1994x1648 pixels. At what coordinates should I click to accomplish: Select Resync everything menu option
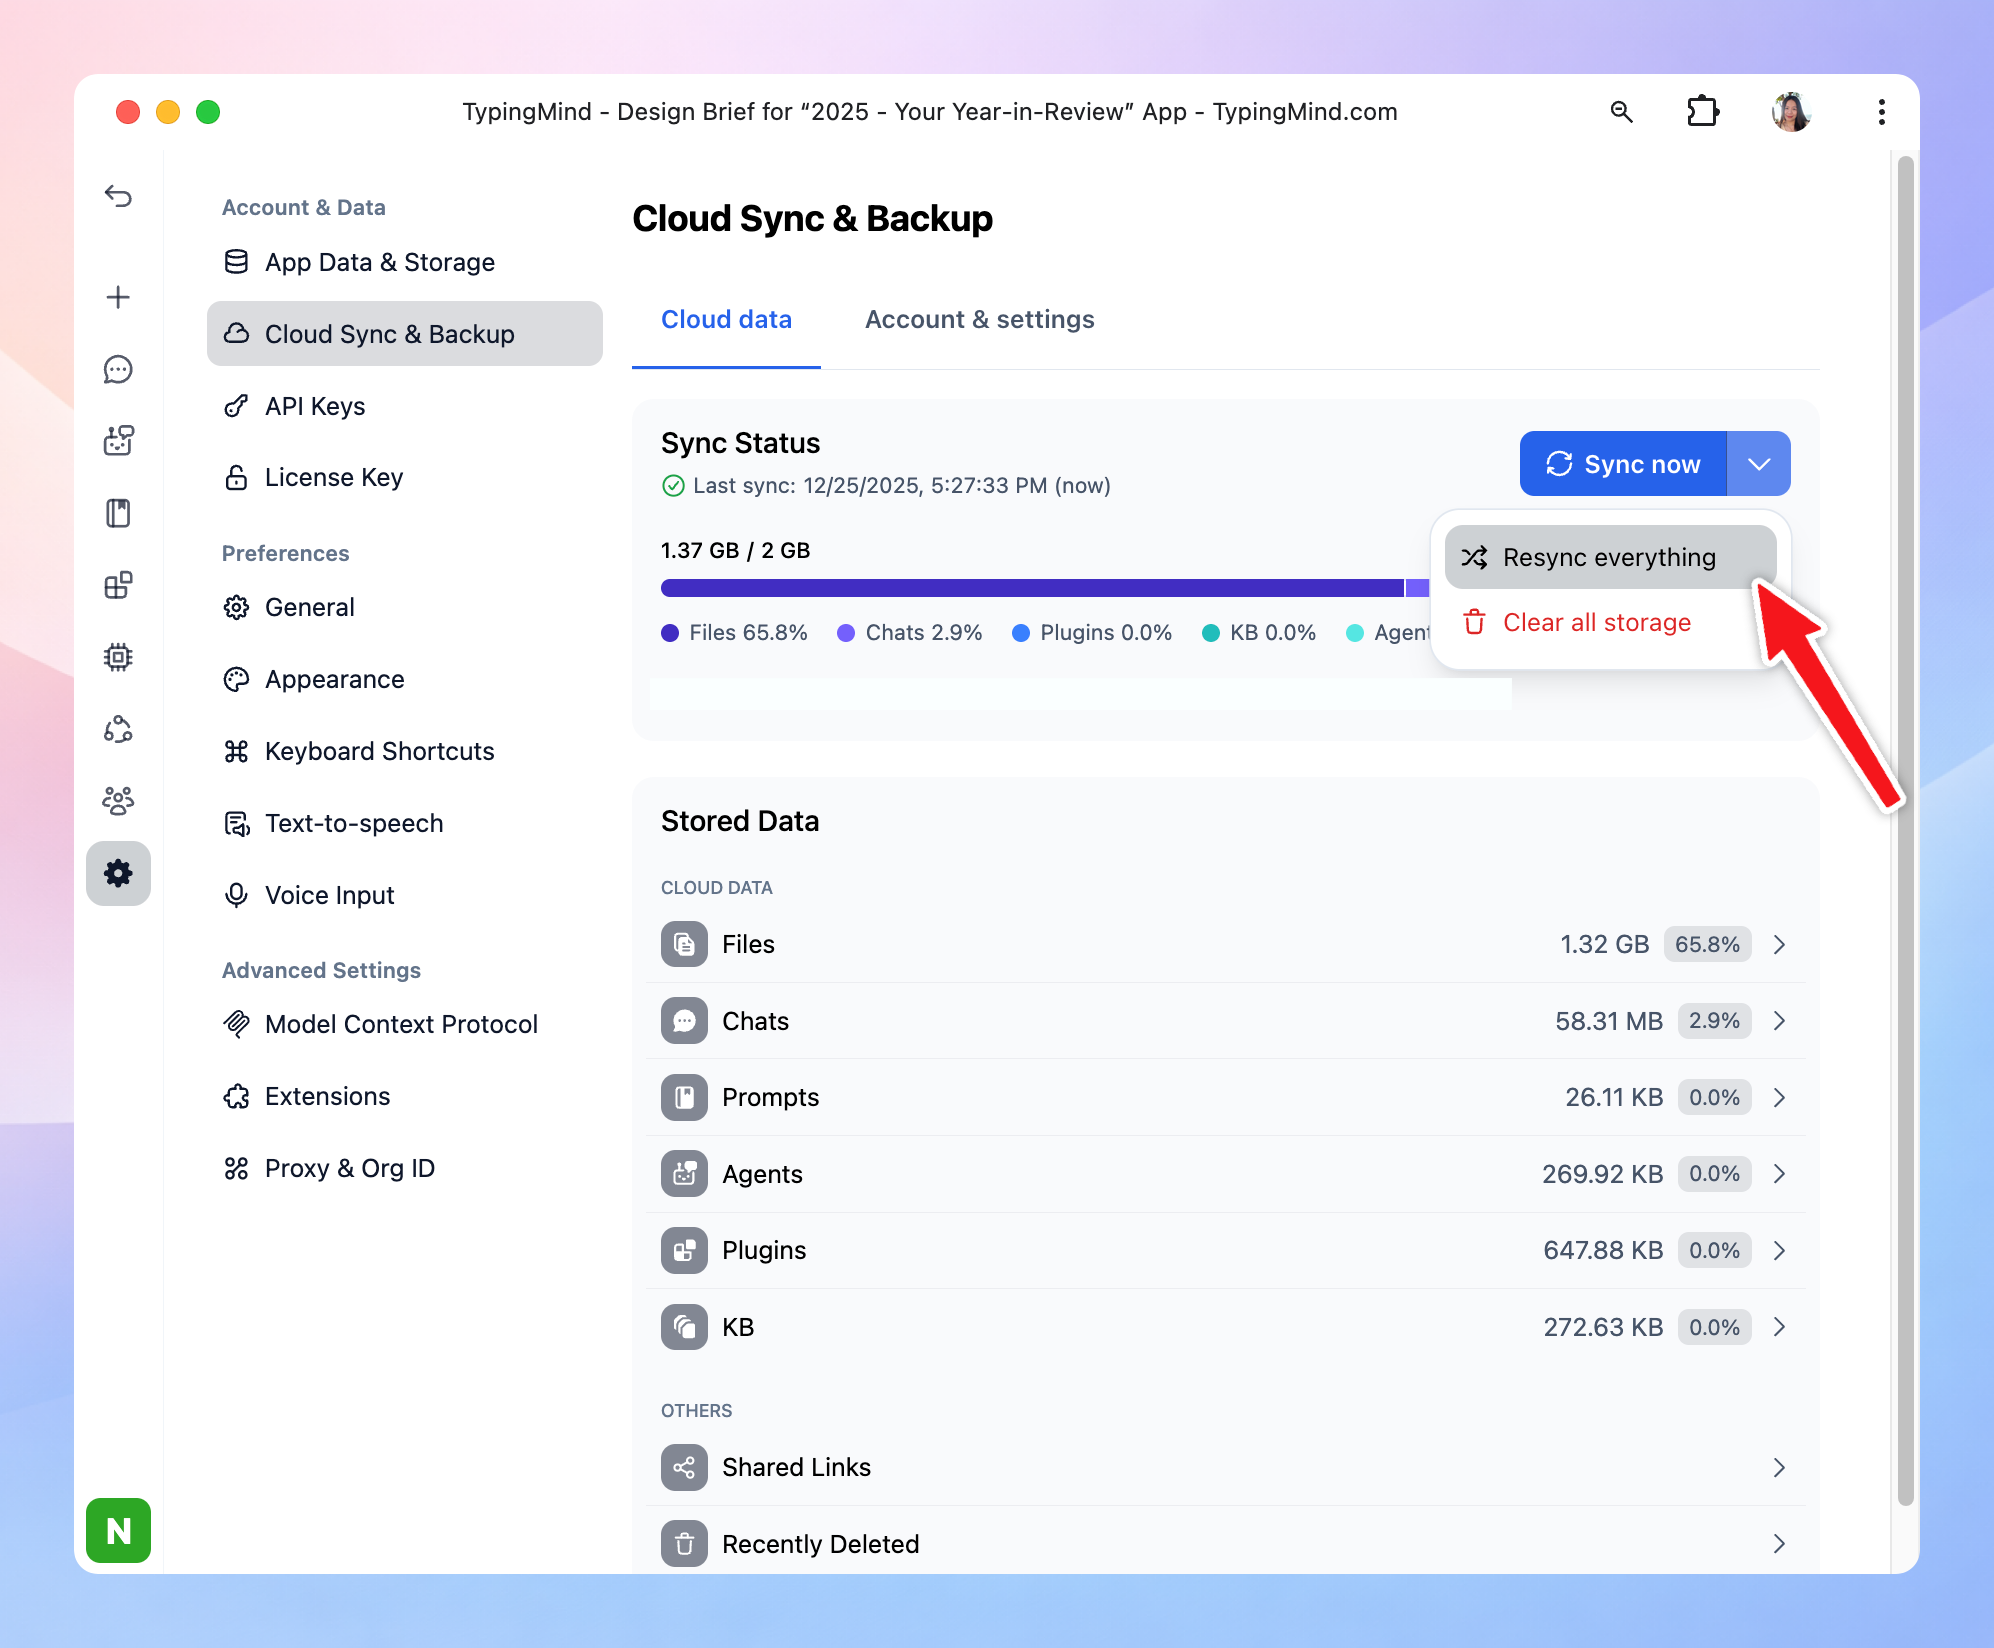click(1609, 557)
